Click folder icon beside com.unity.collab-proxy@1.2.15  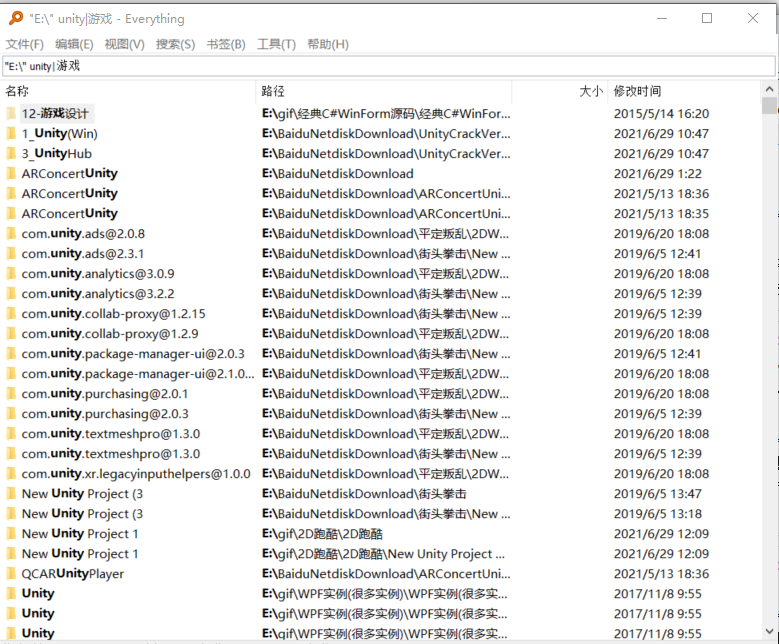tap(11, 314)
